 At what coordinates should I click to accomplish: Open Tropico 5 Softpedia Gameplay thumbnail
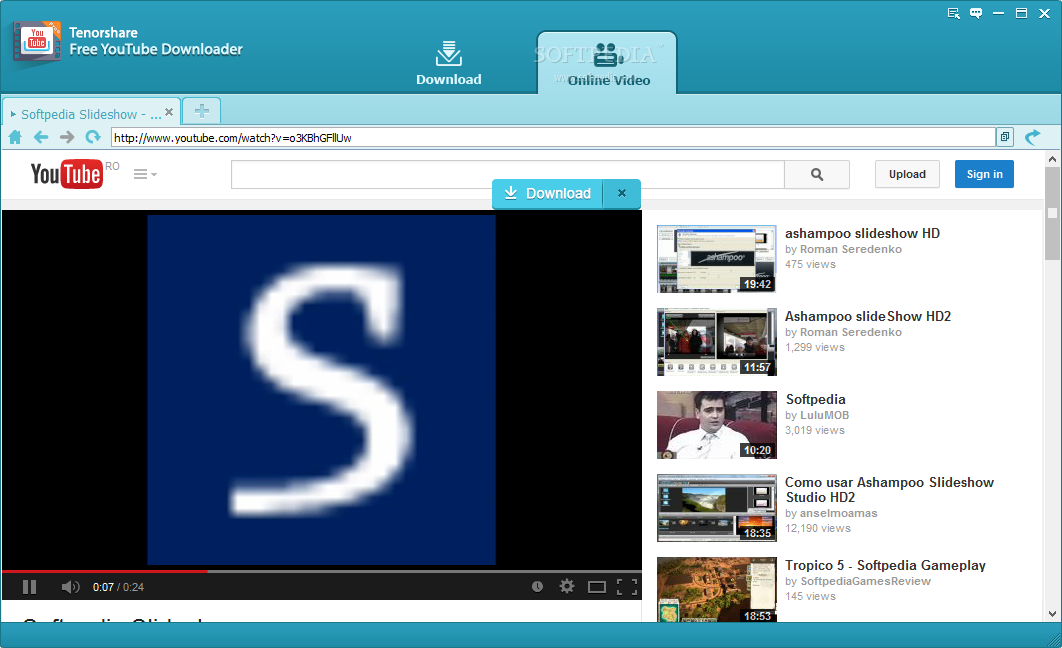coord(717,590)
